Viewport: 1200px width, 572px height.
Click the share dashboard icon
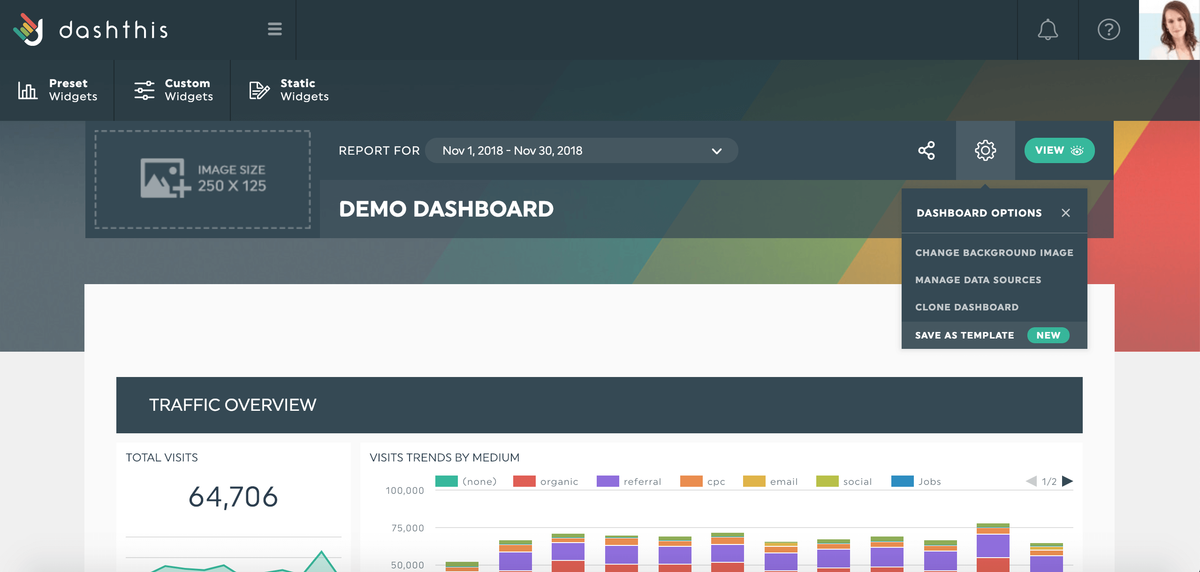[927, 151]
